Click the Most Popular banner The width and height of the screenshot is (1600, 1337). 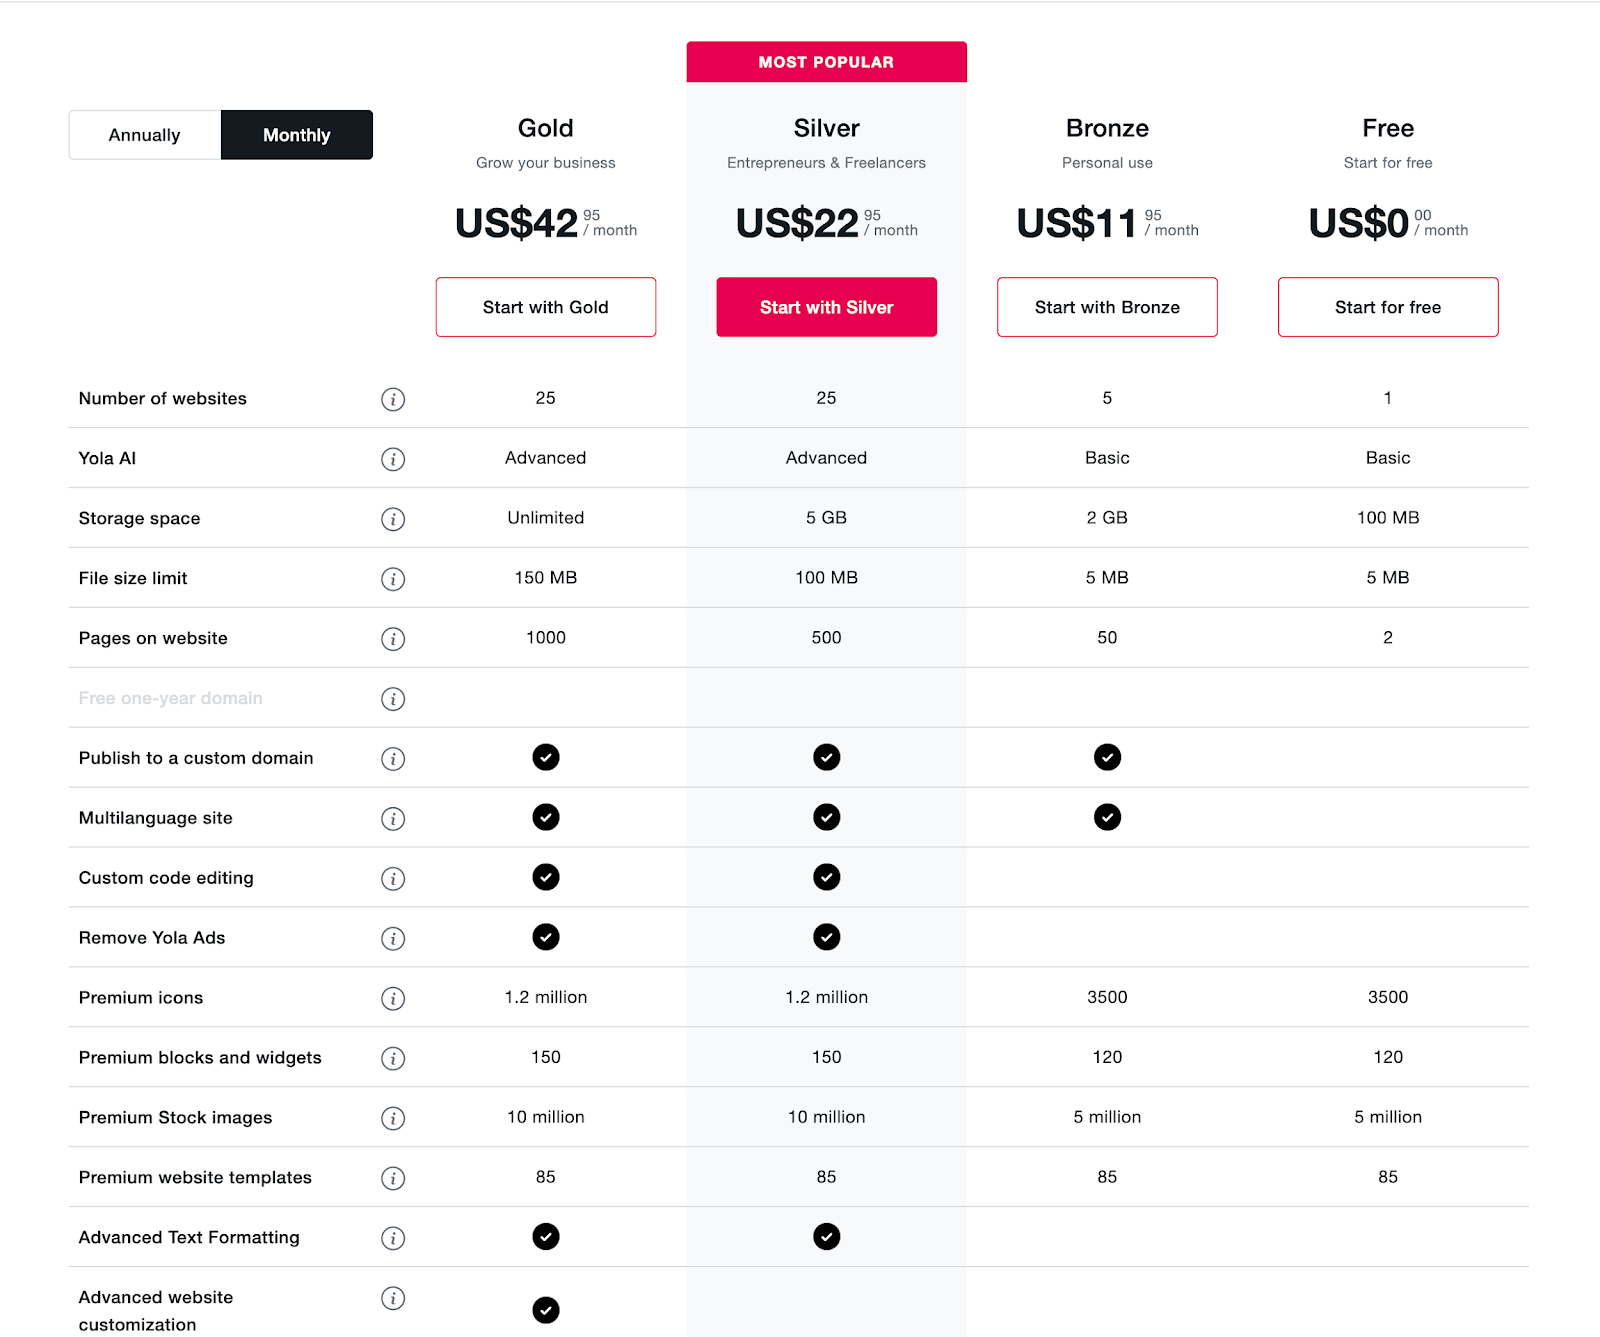827,62
